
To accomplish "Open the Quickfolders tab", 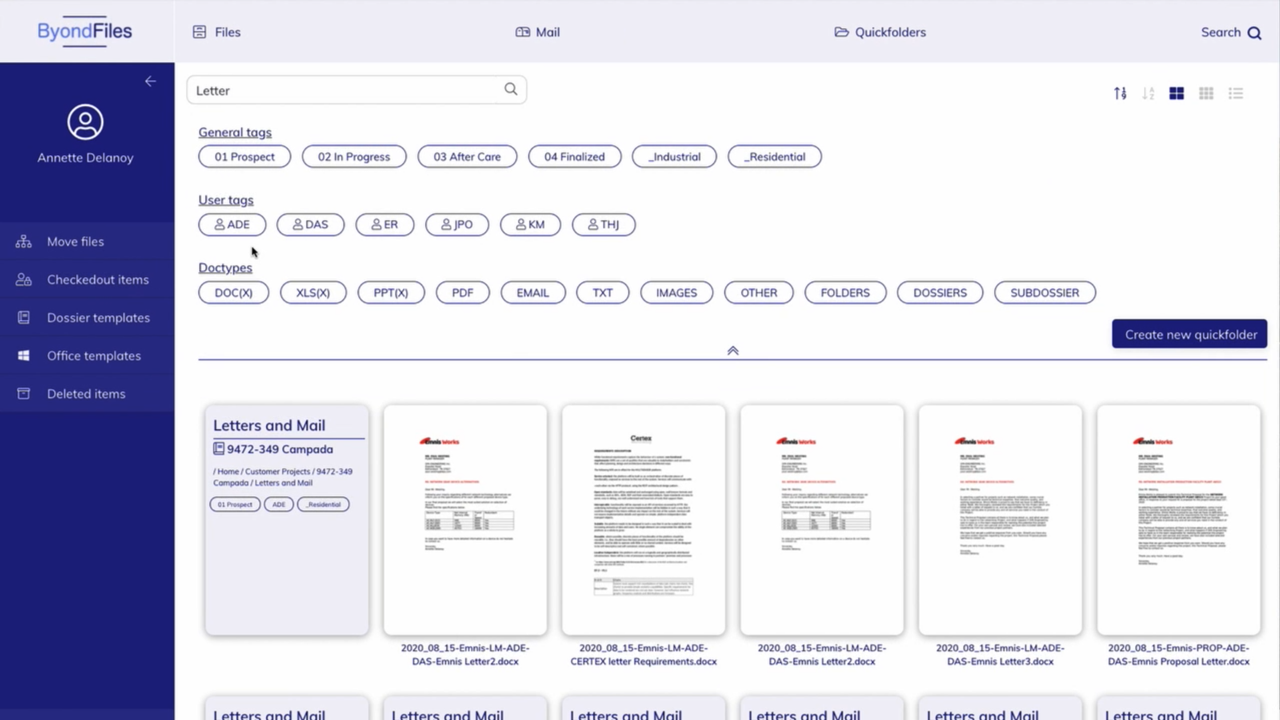I will pos(880,32).
